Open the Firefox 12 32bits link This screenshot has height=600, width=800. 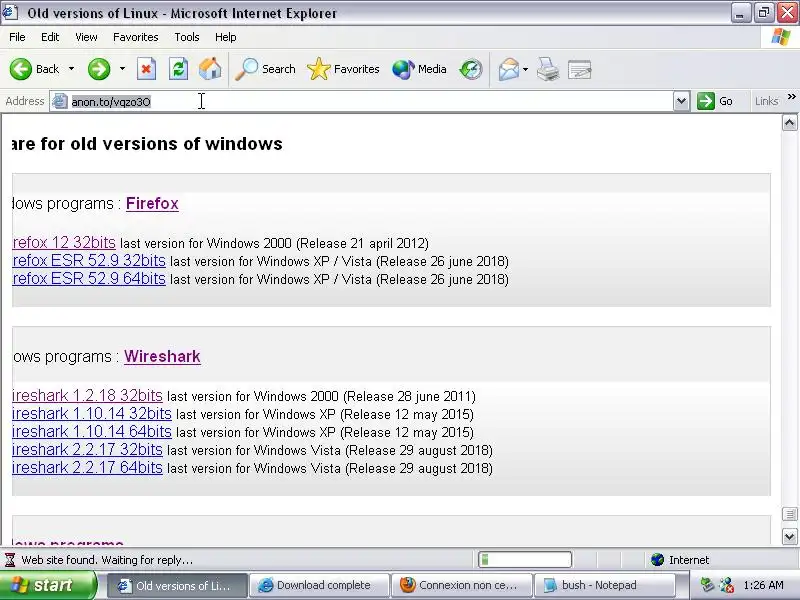pos(64,242)
